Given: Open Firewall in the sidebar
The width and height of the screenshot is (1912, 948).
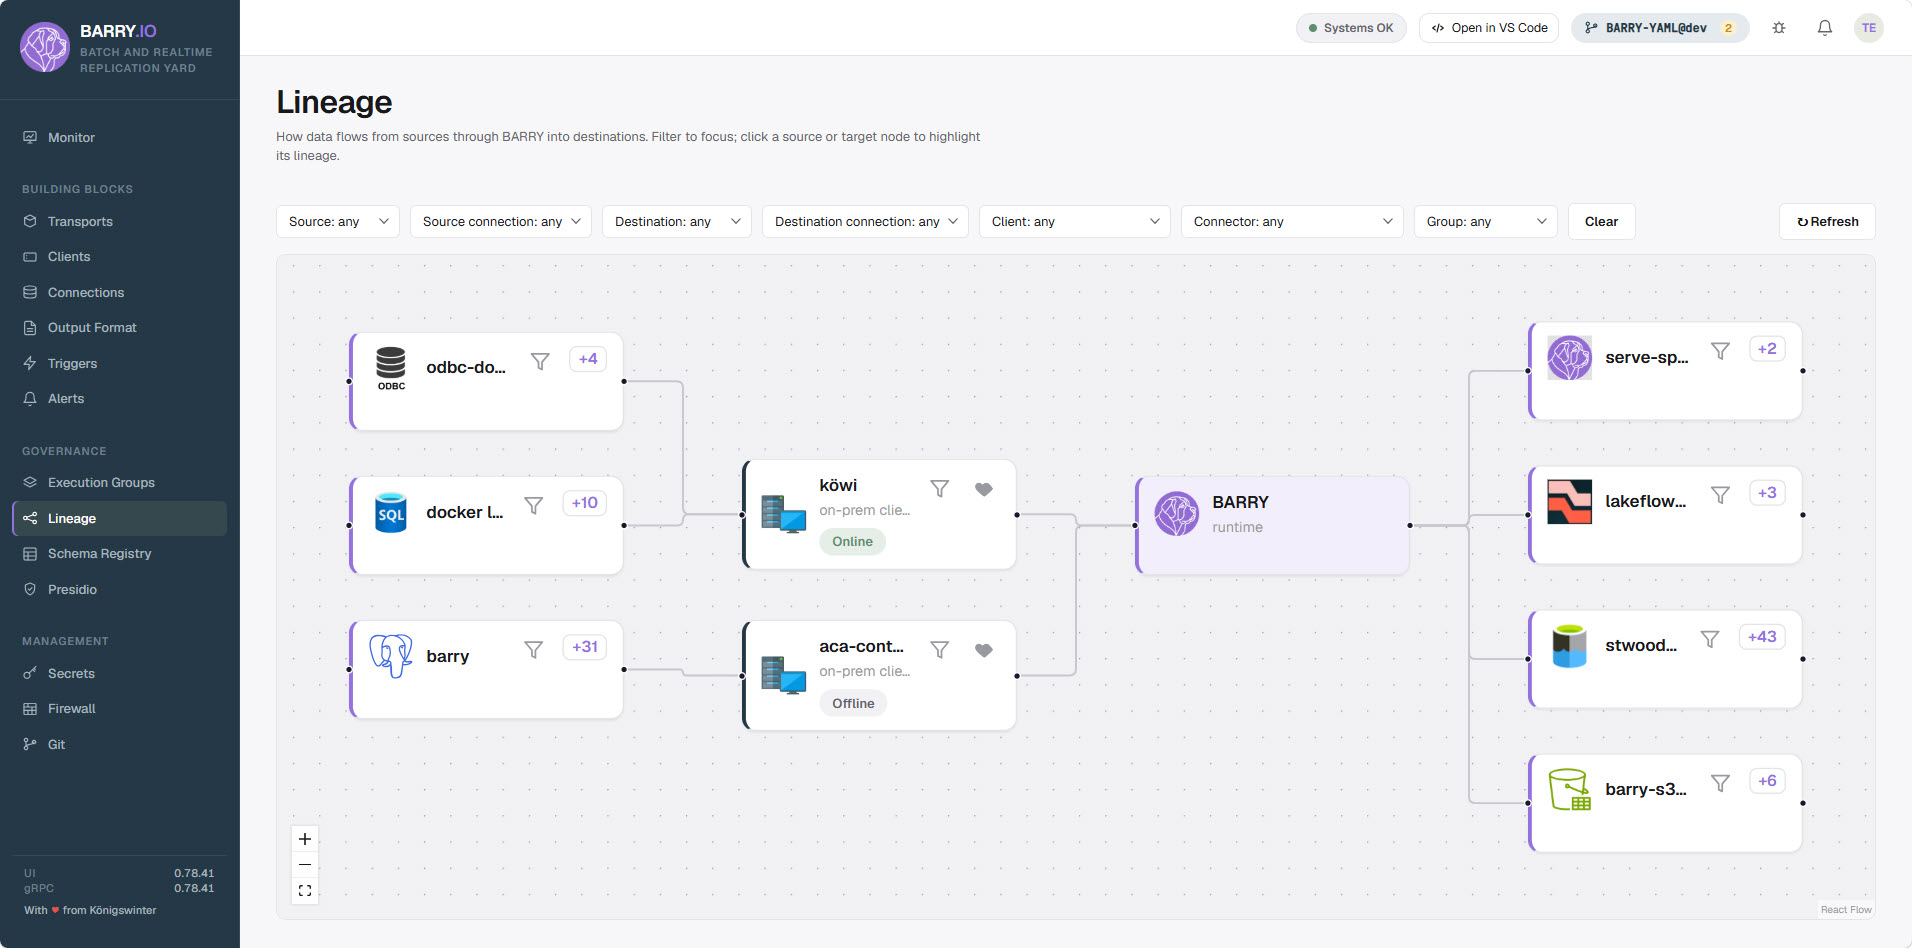Looking at the screenshot, I should tap(120, 709).
